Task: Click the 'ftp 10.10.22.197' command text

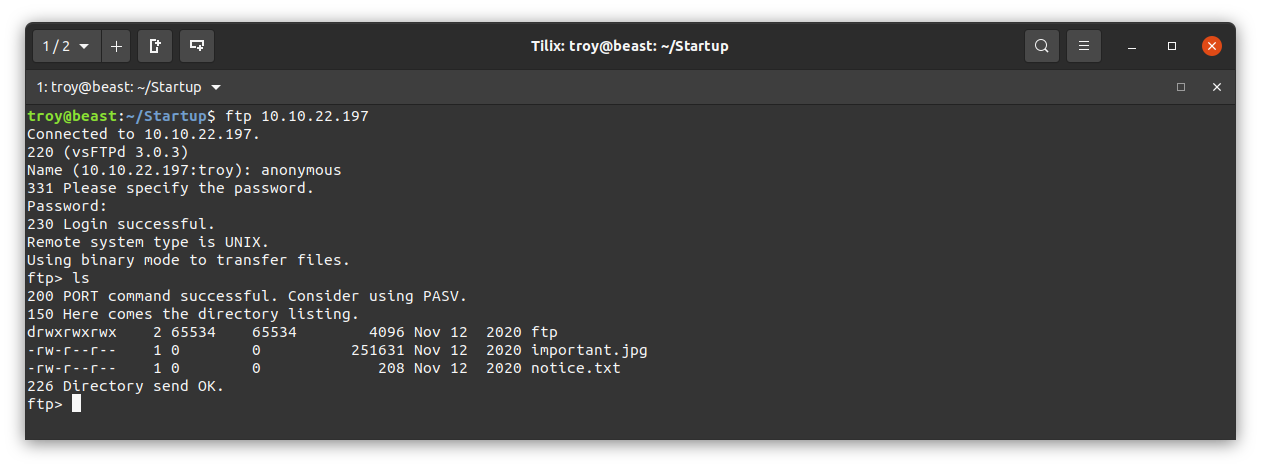Action: click(297, 116)
